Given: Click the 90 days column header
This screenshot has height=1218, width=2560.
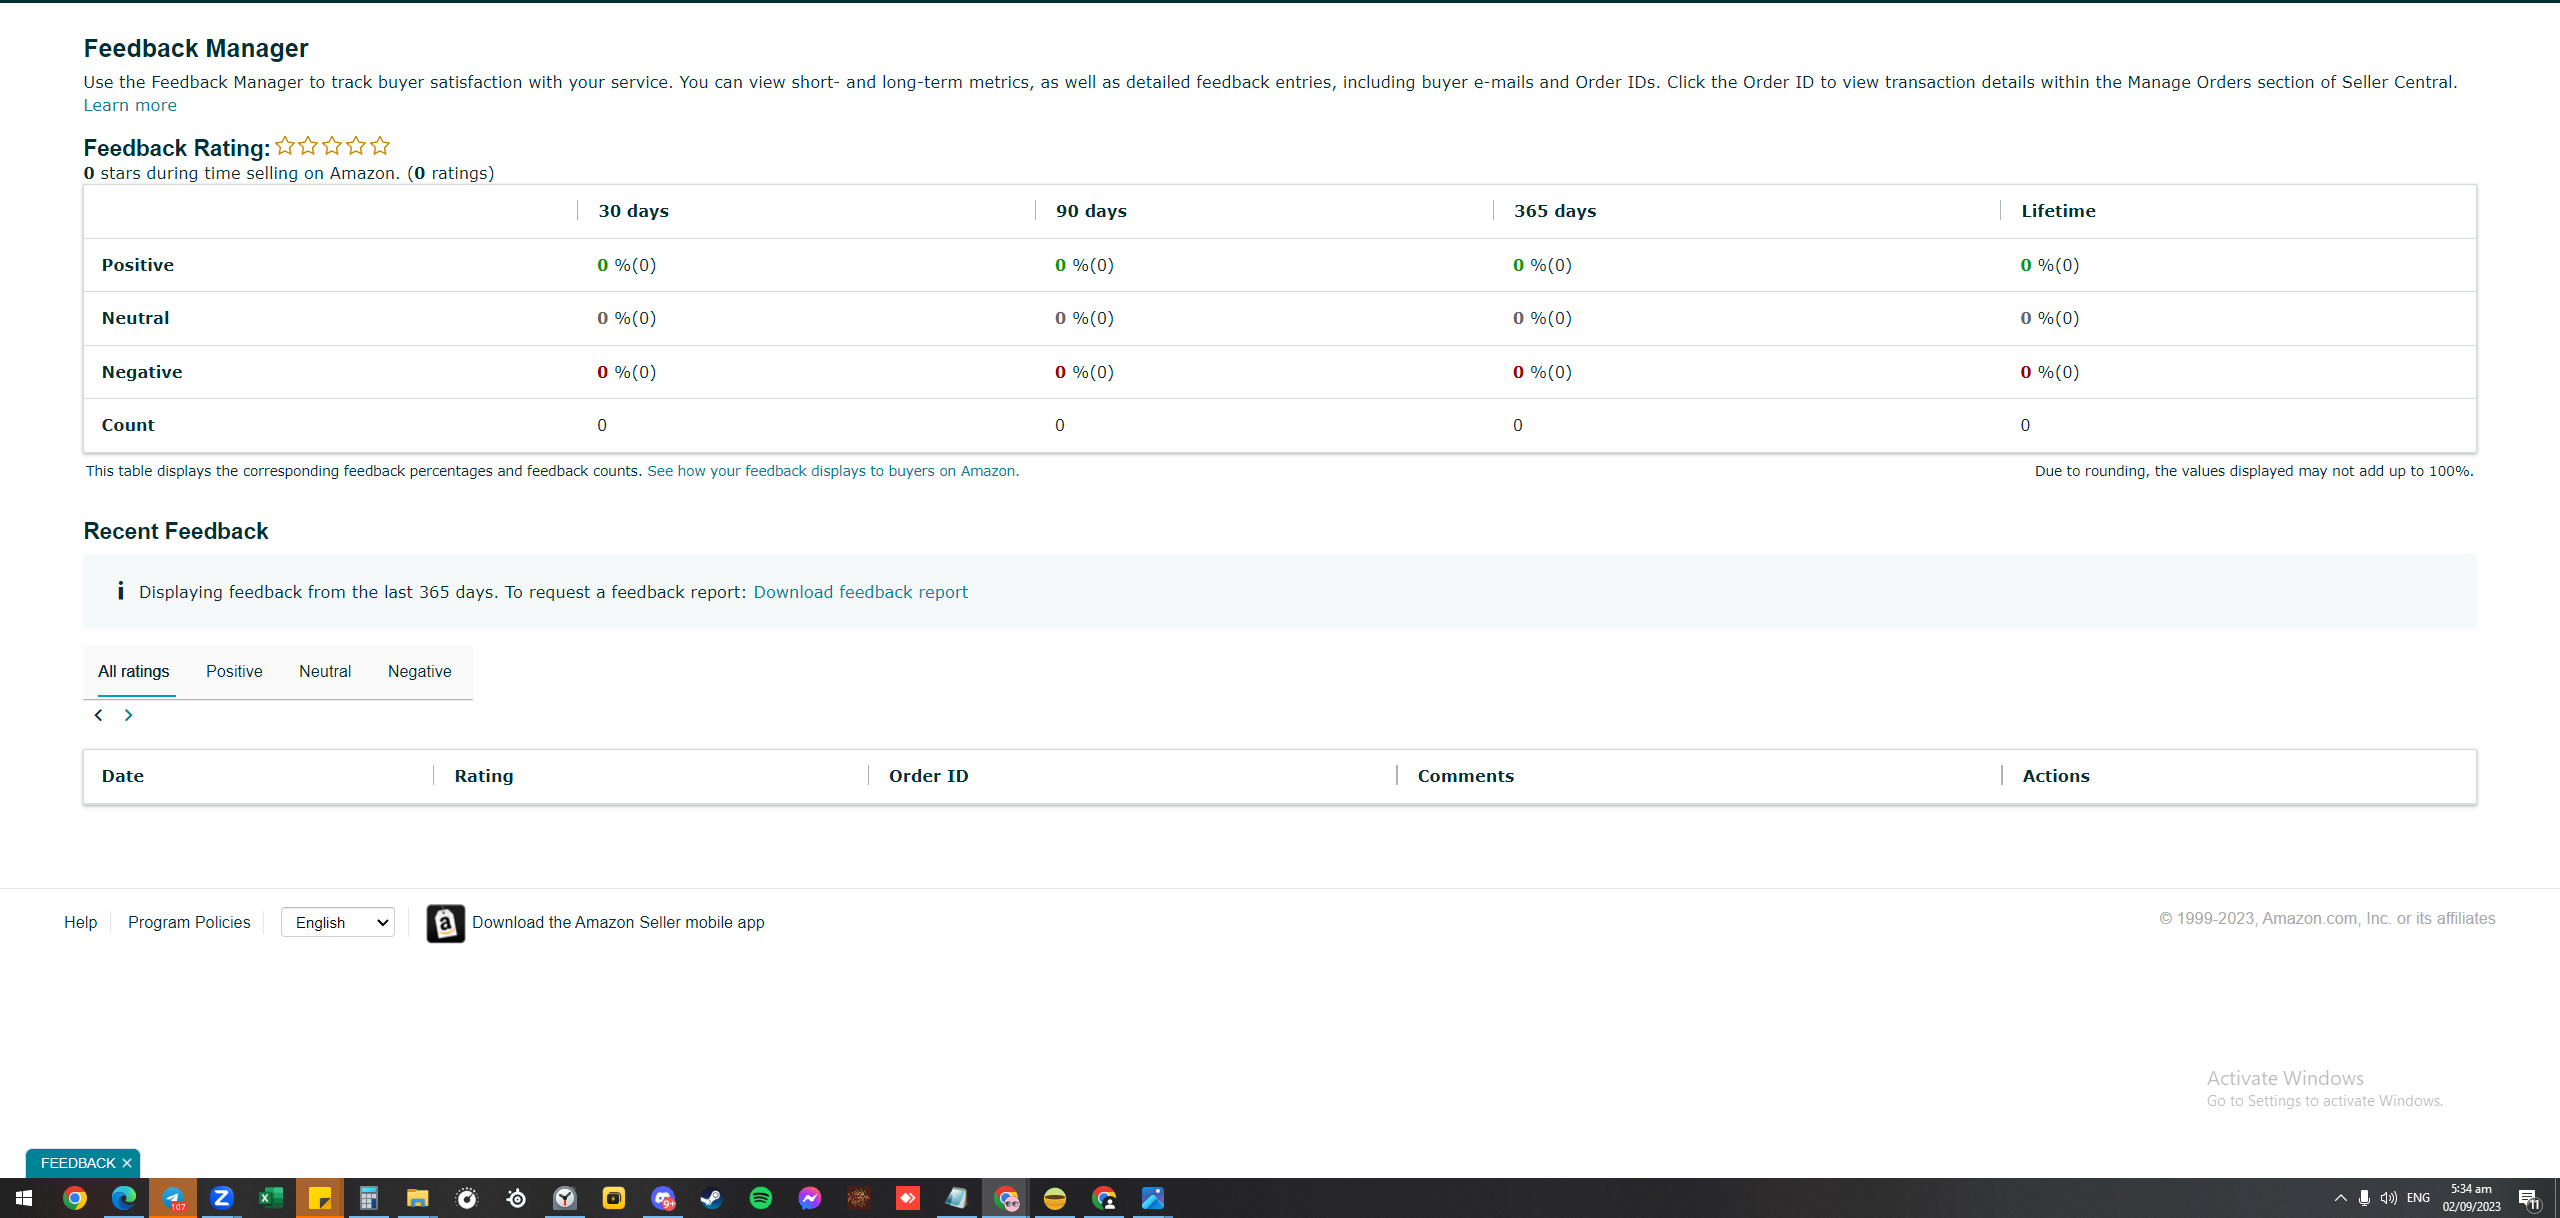Looking at the screenshot, I should click(x=1091, y=211).
